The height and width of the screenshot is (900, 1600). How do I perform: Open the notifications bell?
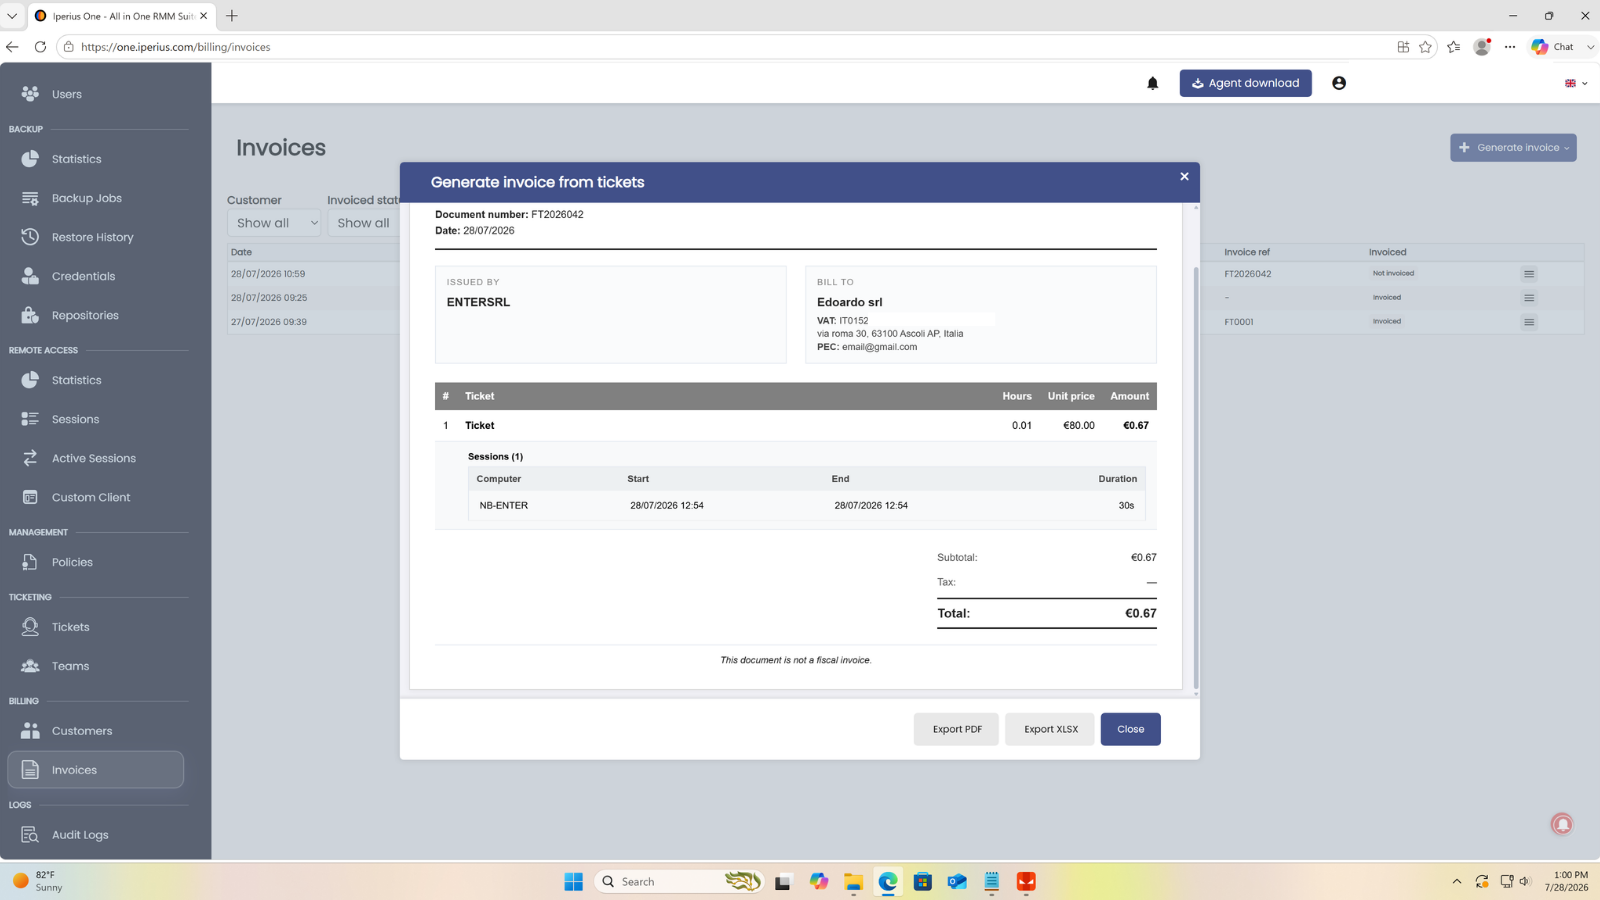click(x=1152, y=83)
